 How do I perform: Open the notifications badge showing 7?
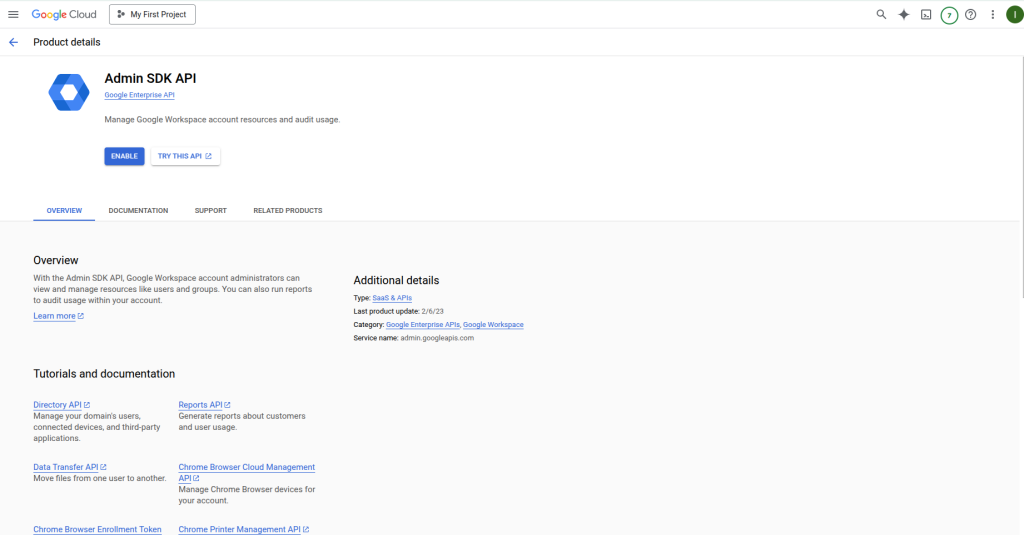tap(949, 15)
